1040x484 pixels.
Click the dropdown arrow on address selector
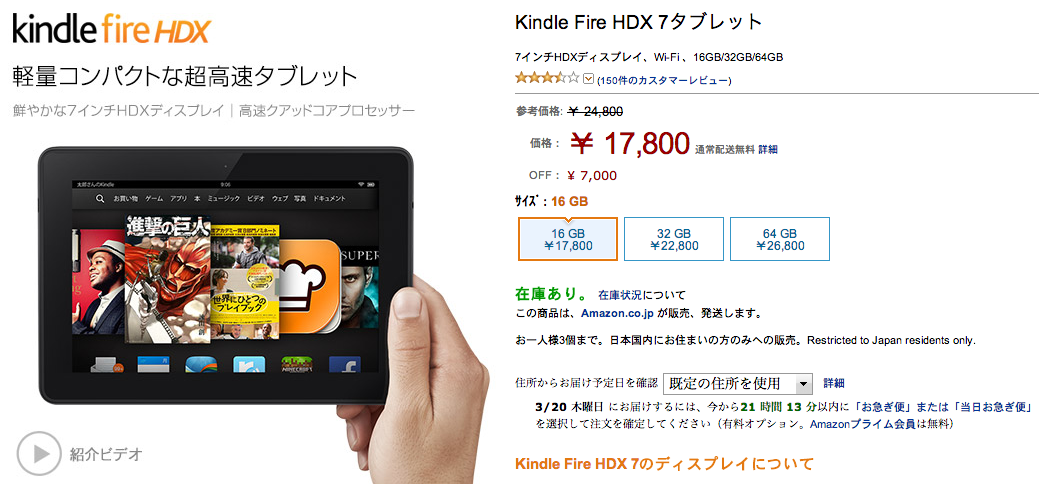point(804,384)
